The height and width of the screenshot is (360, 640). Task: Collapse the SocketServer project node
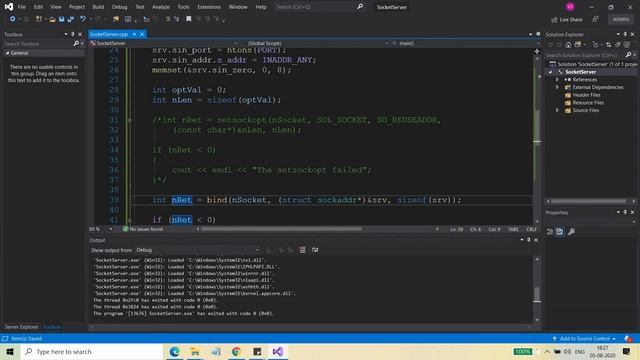click(551, 72)
